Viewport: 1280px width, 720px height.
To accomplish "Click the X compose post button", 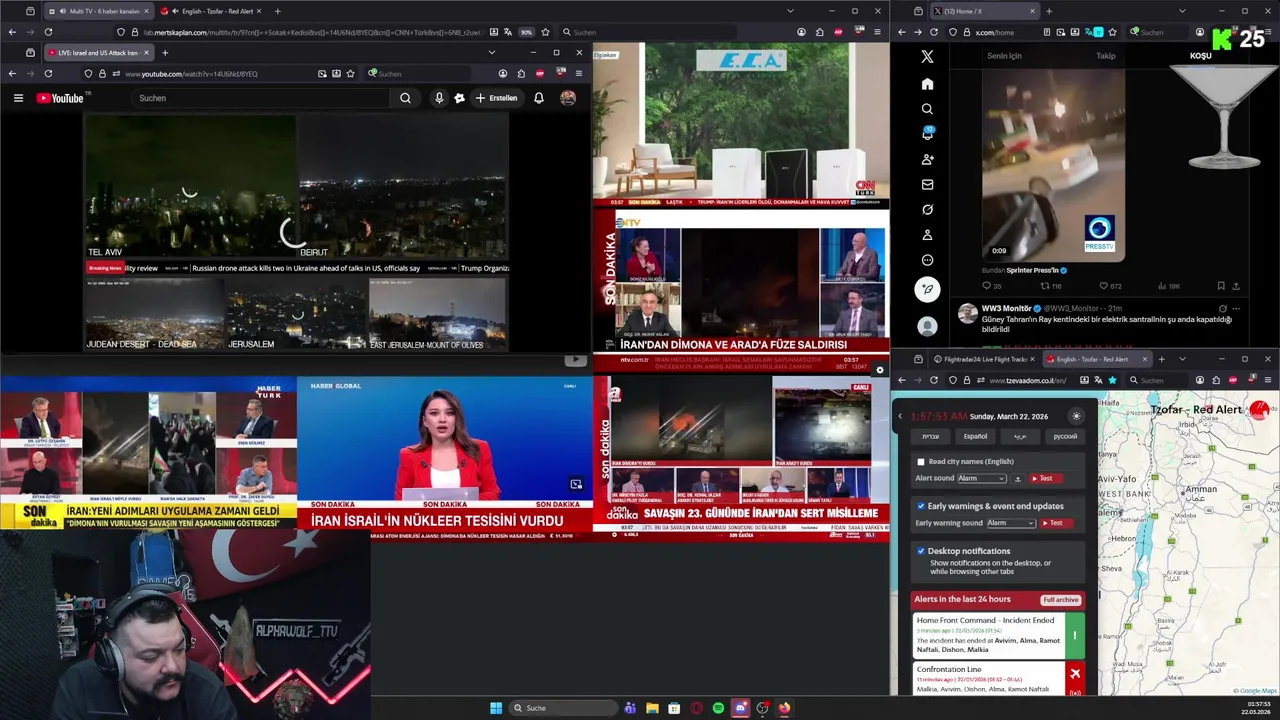I will [x=927, y=289].
